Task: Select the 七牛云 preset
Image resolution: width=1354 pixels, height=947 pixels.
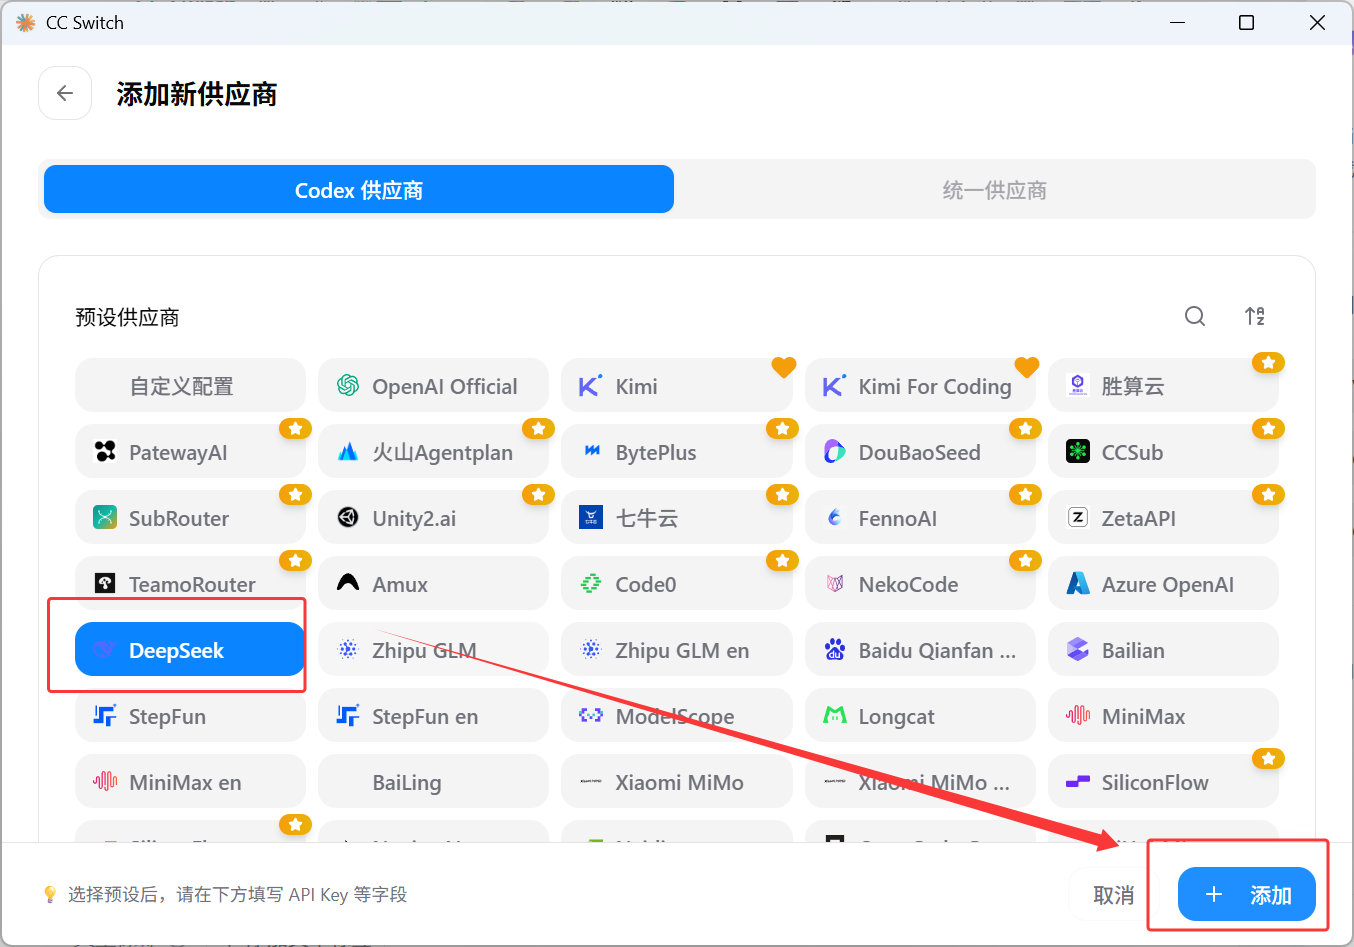Action: click(677, 518)
